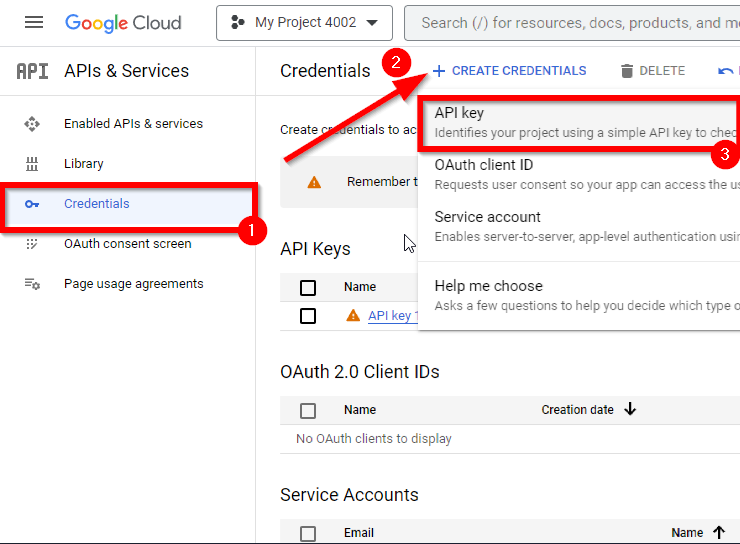Image resolution: width=740 pixels, height=544 pixels.
Task: Click the Page usage agreements icon
Action: pyautogui.click(x=32, y=284)
